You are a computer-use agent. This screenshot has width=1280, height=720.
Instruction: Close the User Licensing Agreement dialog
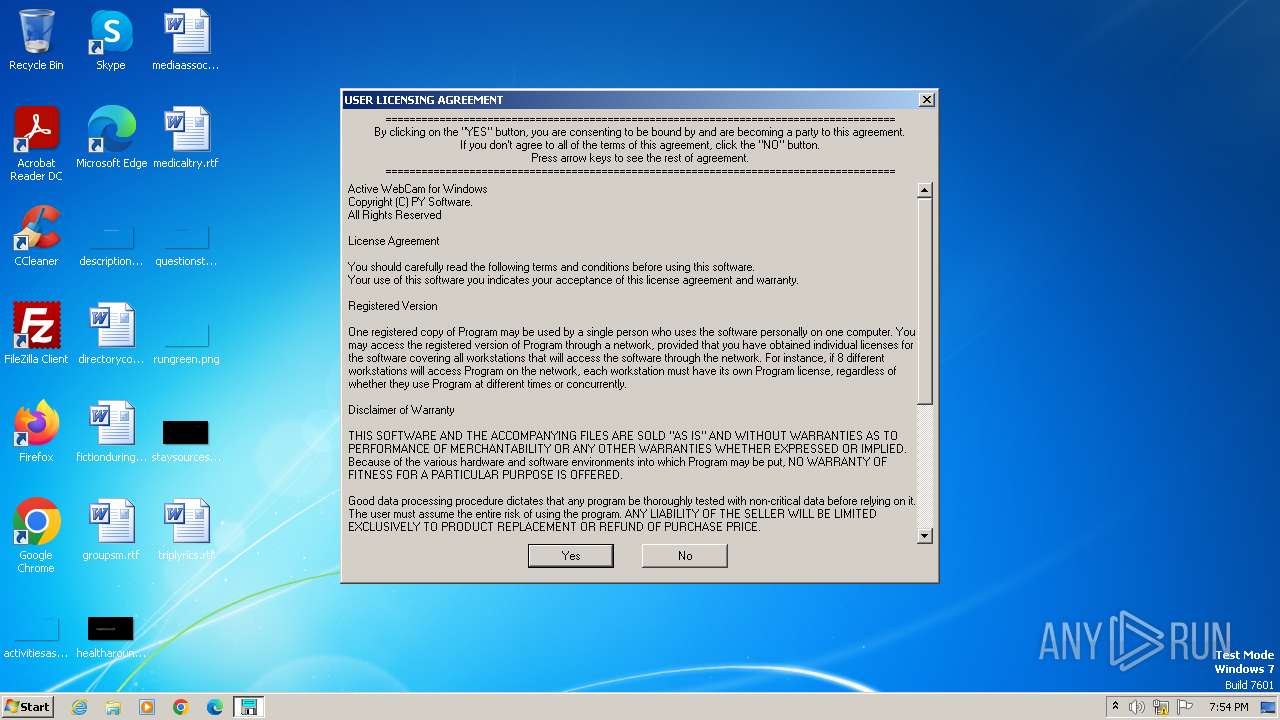click(x=926, y=99)
